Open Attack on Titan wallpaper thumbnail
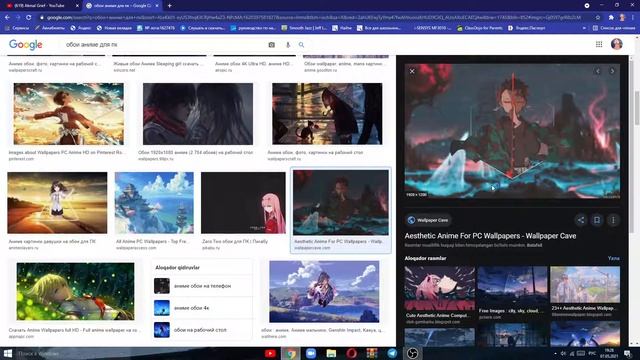The height and width of the screenshot is (360, 640). tap(69, 114)
